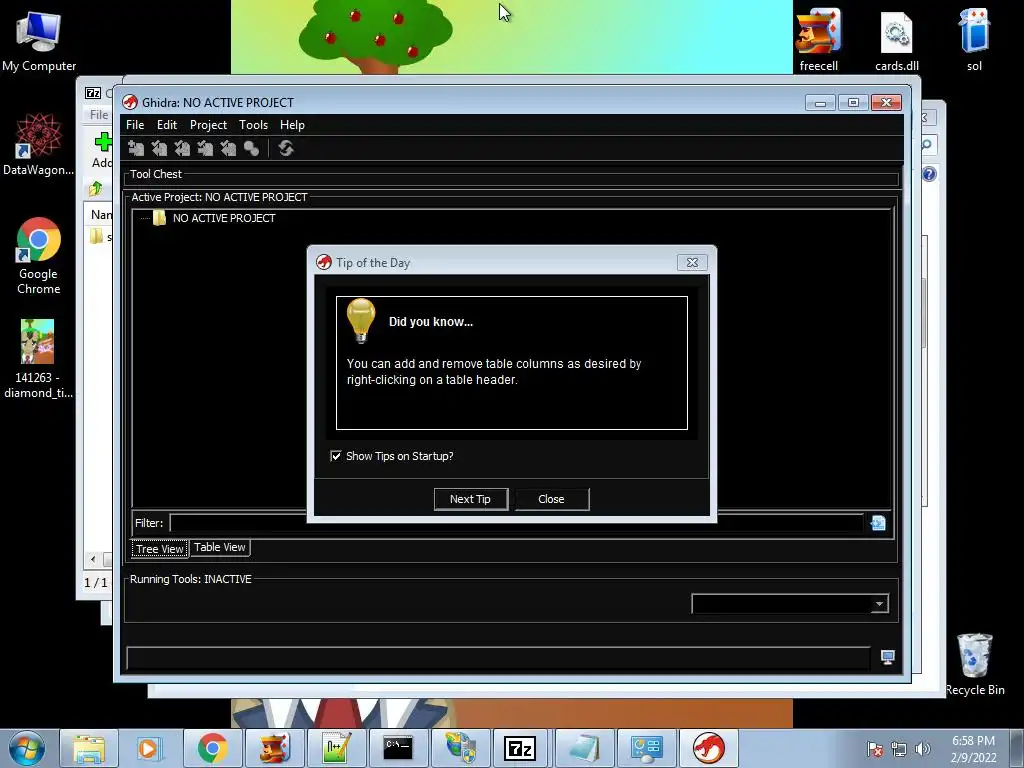Open the cards.dll file on the desktop

point(897,40)
